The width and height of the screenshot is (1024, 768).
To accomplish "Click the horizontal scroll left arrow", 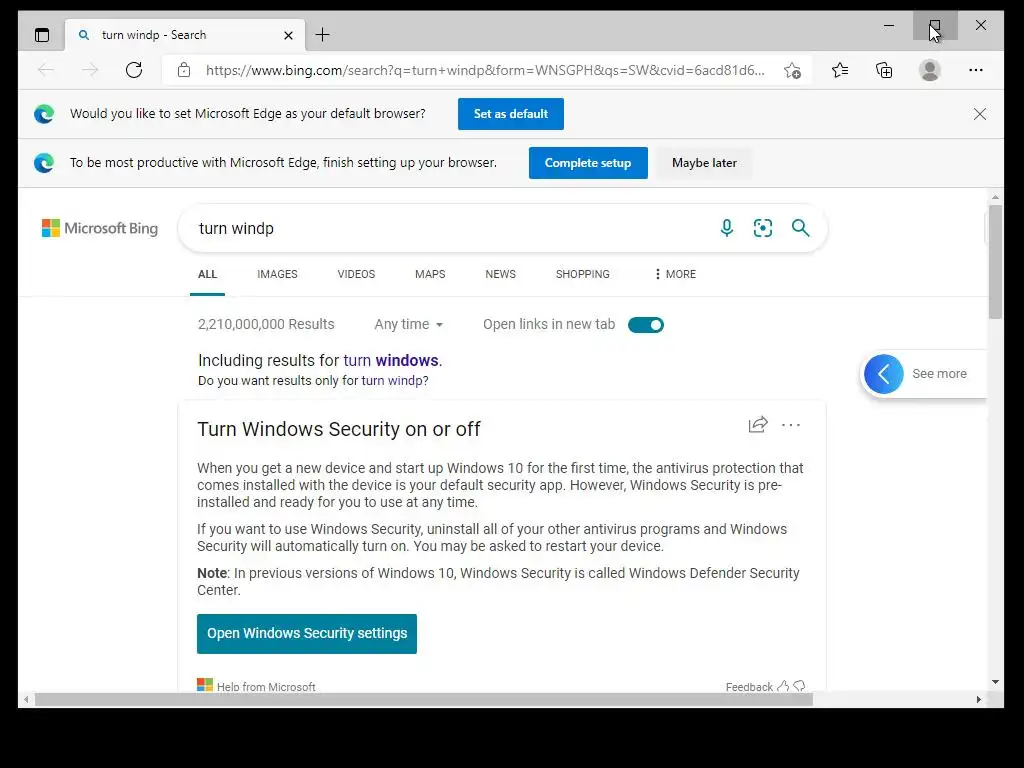I will tap(25, 699).
